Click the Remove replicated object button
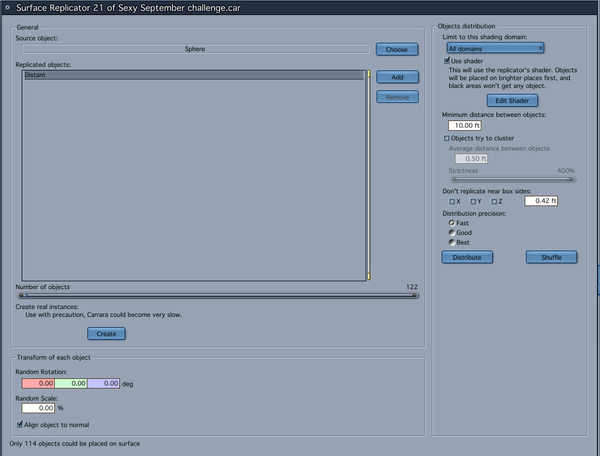This screenshot has width=600, height=456. [397, 97]
